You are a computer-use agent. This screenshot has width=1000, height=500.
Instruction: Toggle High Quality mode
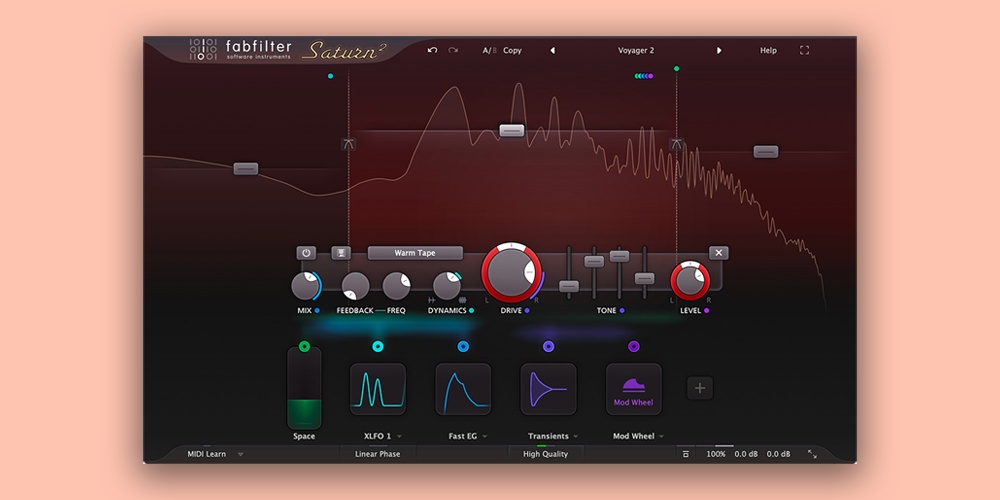point(545,454)
